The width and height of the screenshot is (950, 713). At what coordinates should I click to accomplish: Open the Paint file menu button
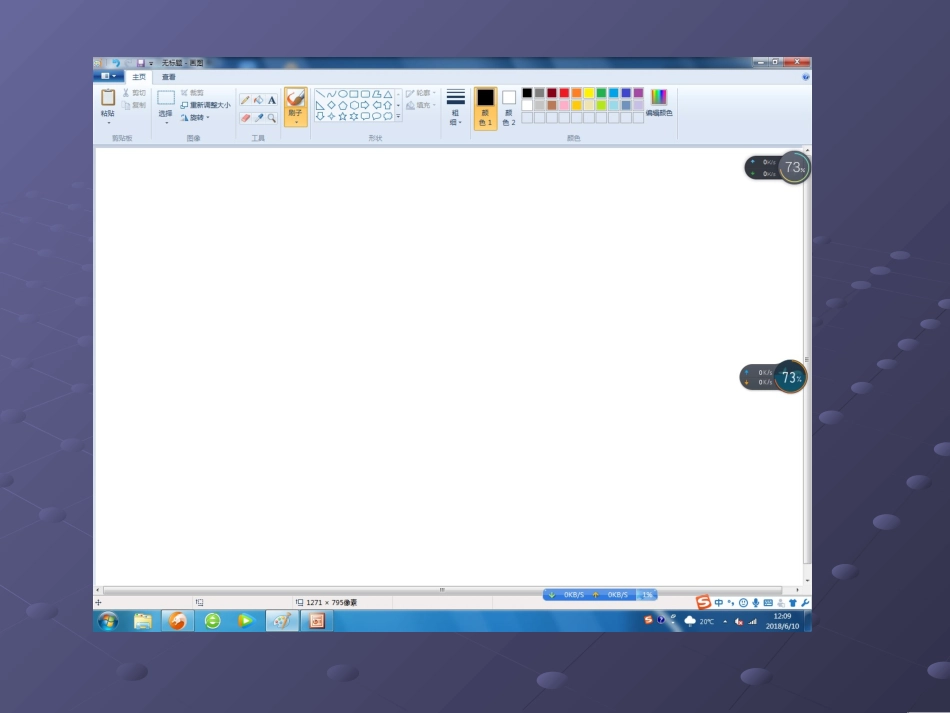click(x=108, y=76)
